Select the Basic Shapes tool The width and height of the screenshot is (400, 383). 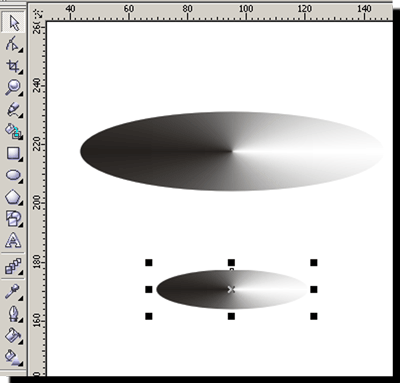click(x=13, y=218)
